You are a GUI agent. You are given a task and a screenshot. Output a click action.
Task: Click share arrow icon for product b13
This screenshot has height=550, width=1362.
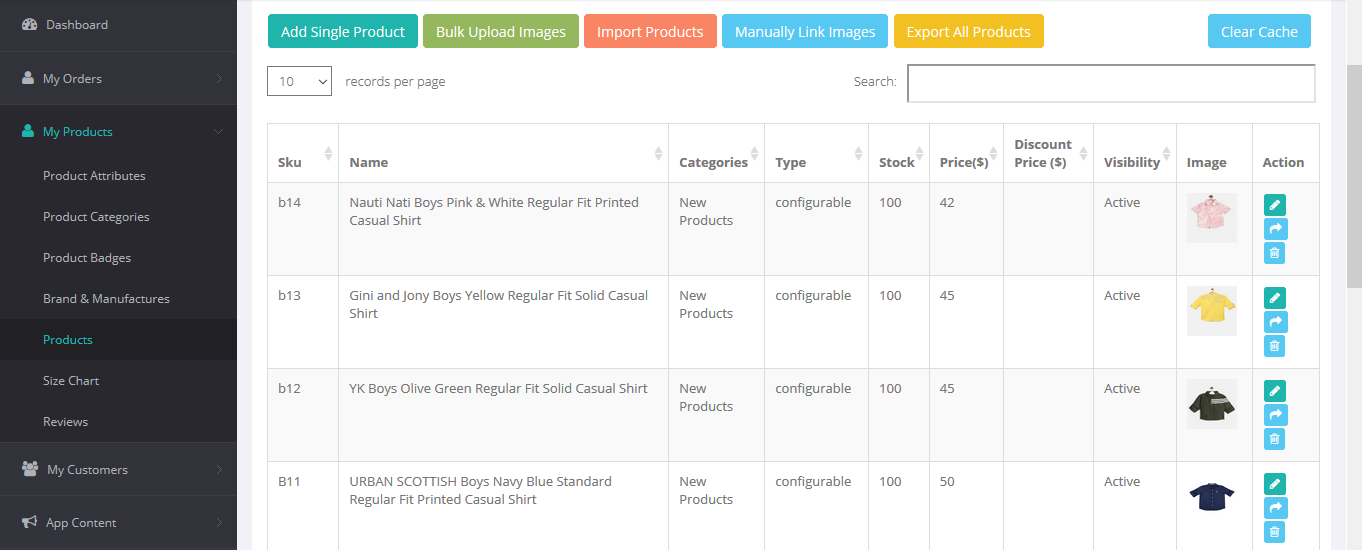1274,322
